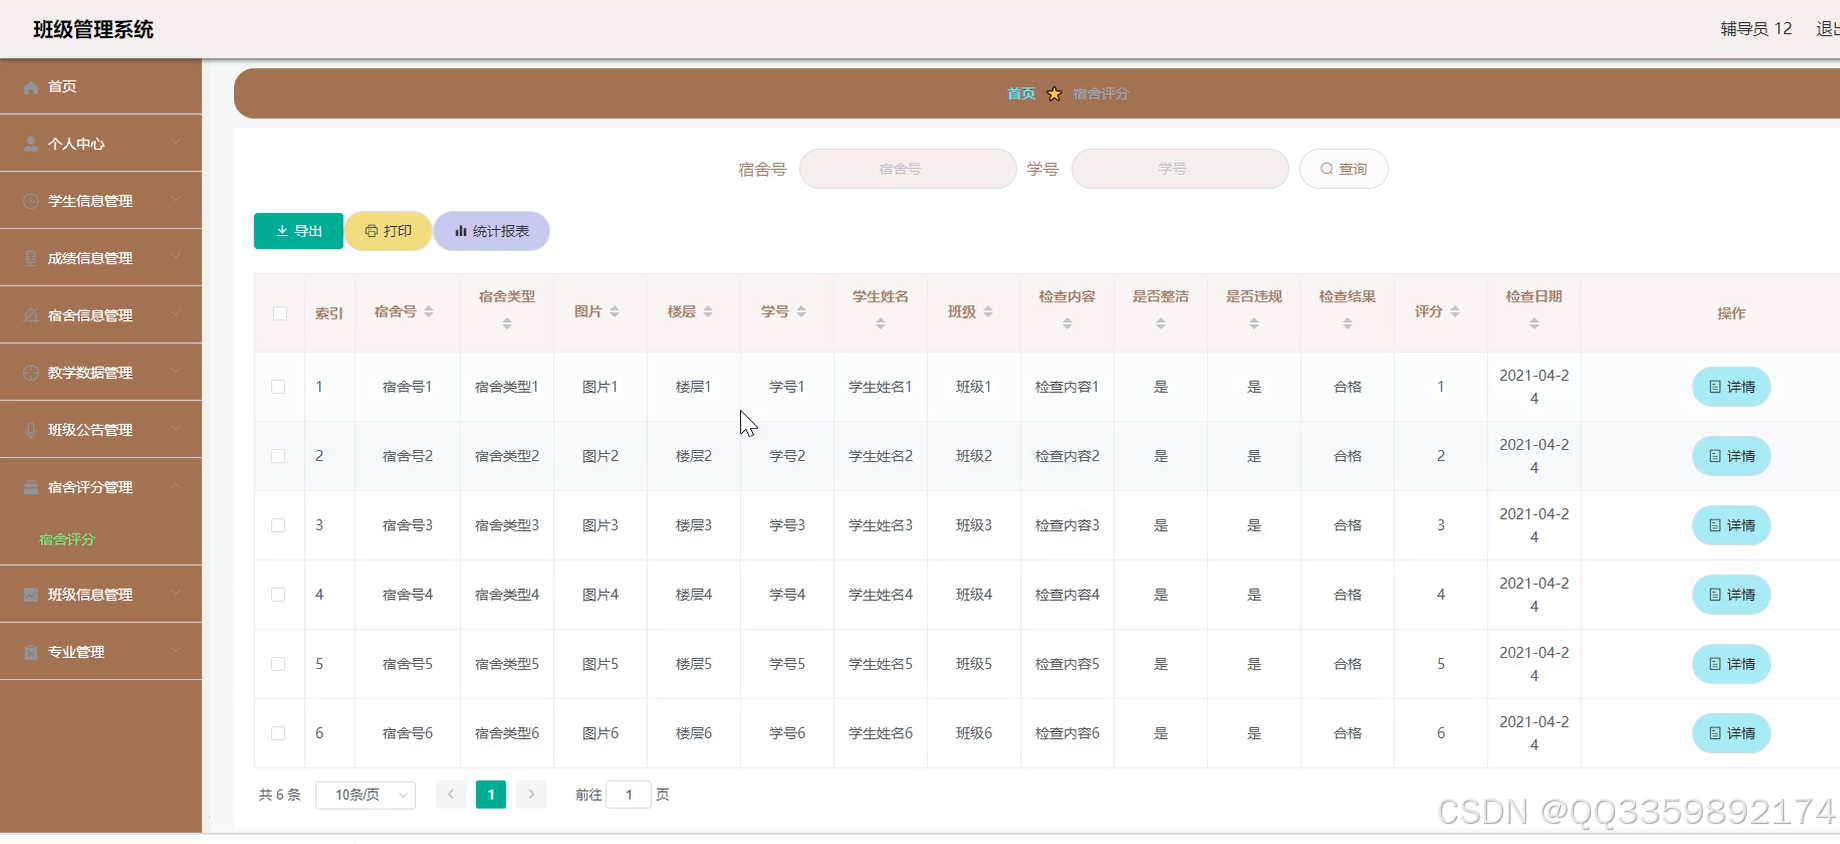The width and height of the screenshot is (1840, 844).
Task: Open the 10条/页 page size dropdown
Action: tap(366, 795)
